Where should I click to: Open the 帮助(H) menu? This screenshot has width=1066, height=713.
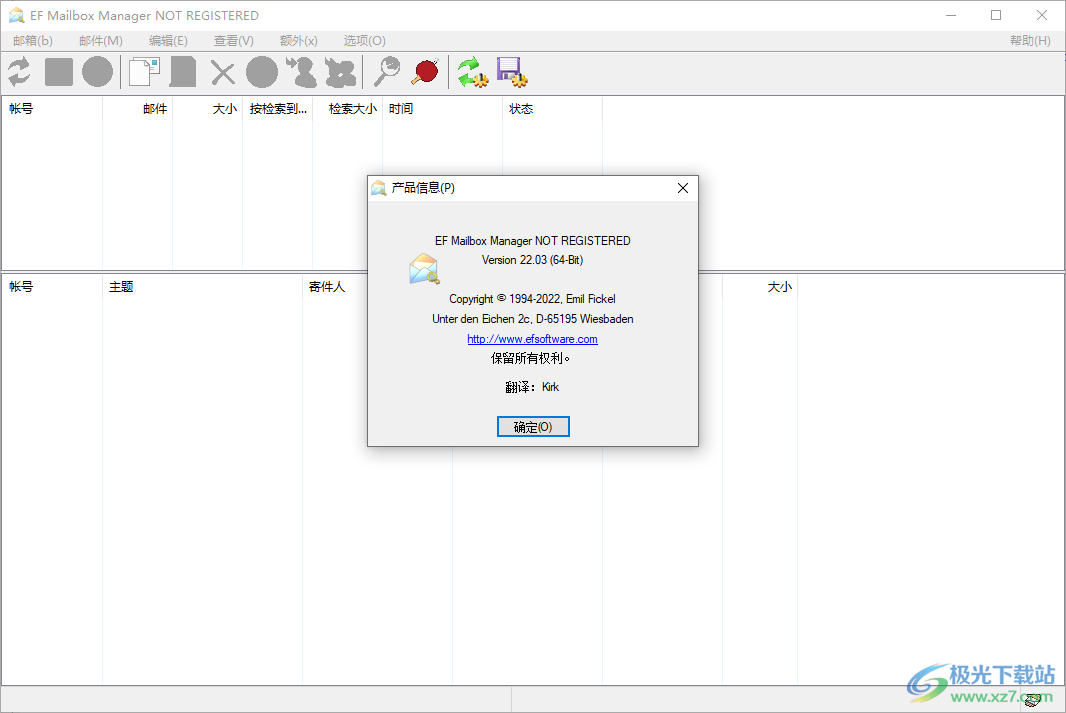[x=1030, y=41]
